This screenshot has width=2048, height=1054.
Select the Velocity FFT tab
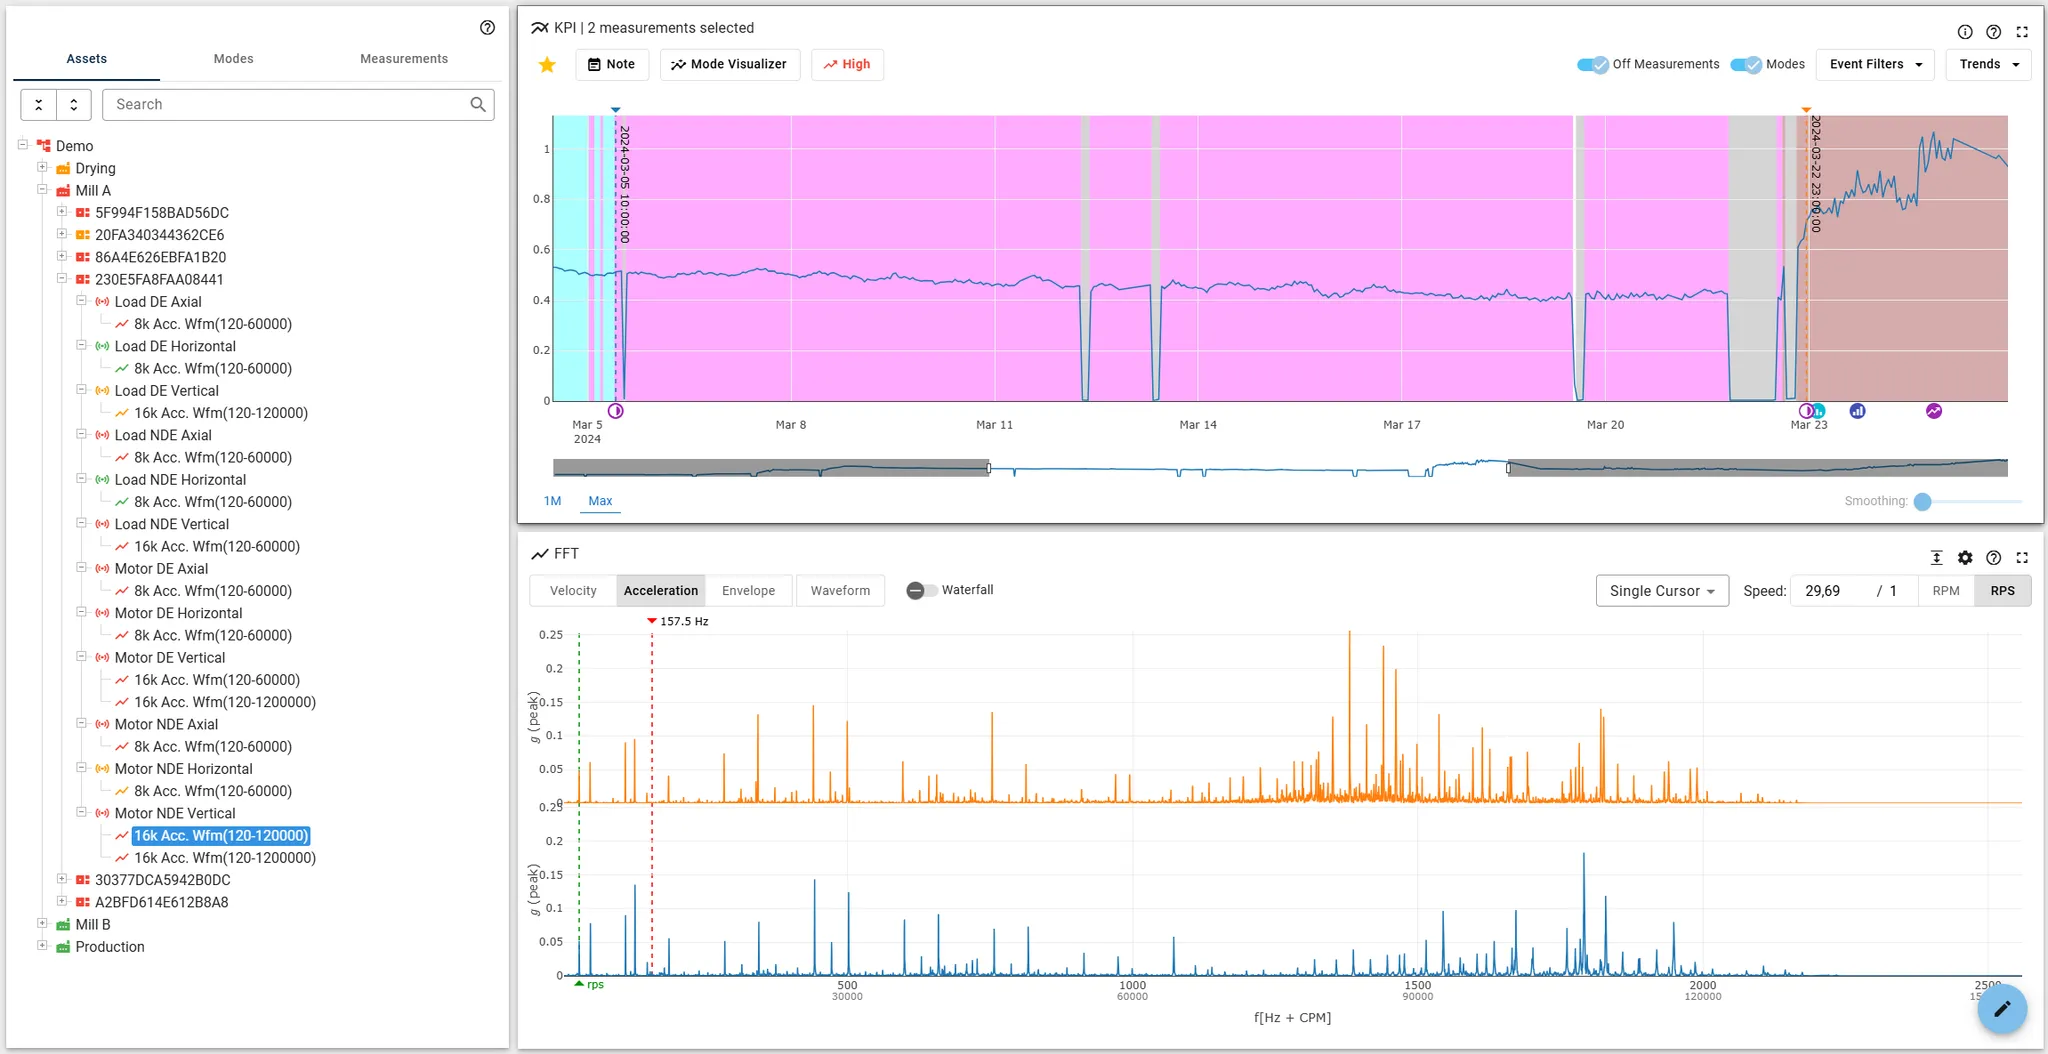click(573, 591)
